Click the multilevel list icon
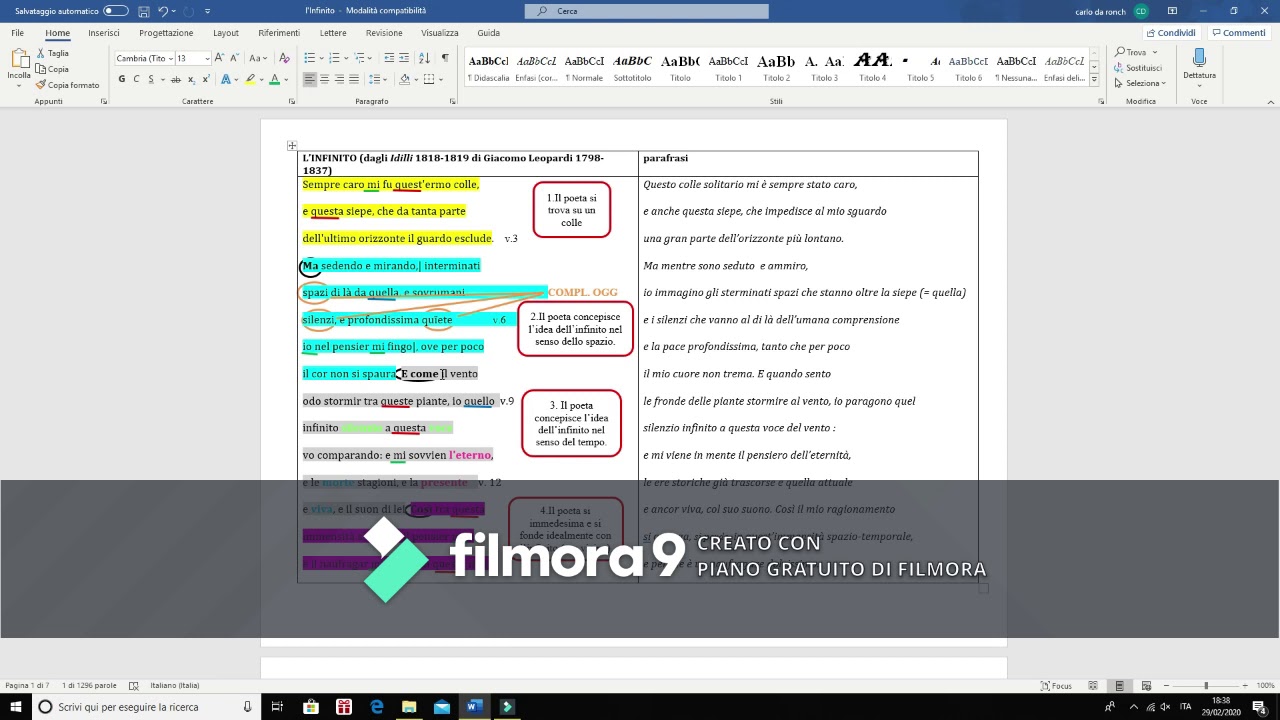1280x720 pixels. 360,58
